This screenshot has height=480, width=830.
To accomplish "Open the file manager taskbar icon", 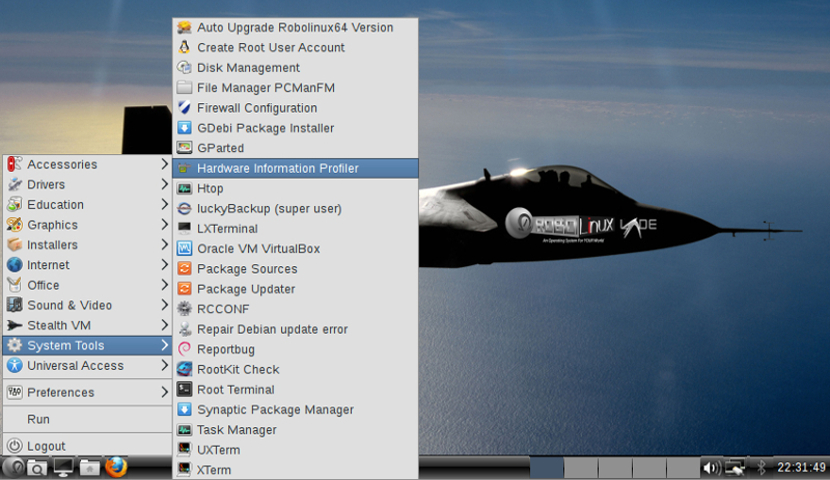I will [90, 467].
